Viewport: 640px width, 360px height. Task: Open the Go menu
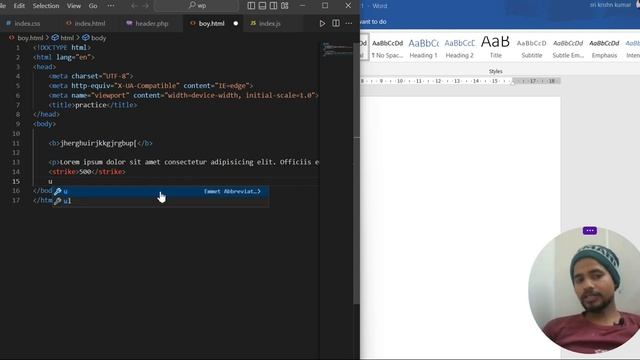(x=93, y=6)
